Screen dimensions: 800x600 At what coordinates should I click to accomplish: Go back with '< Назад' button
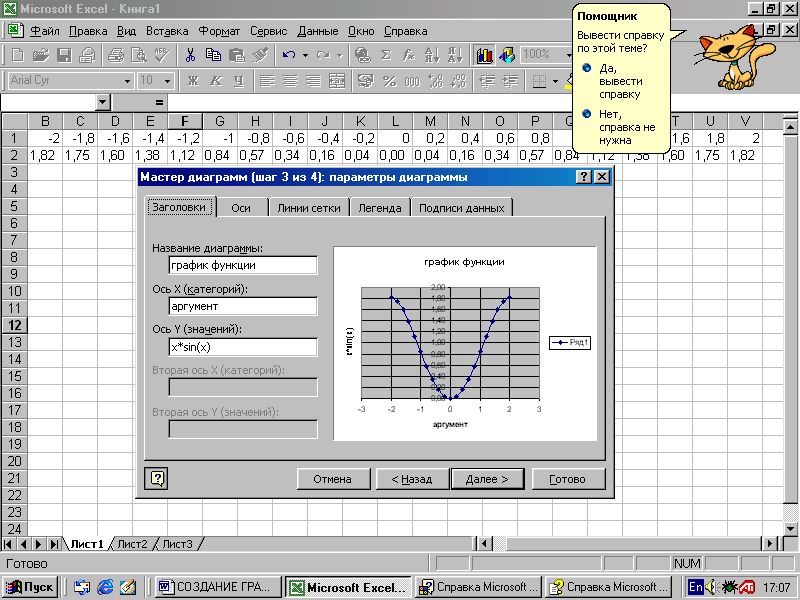[x=412, y=479]
